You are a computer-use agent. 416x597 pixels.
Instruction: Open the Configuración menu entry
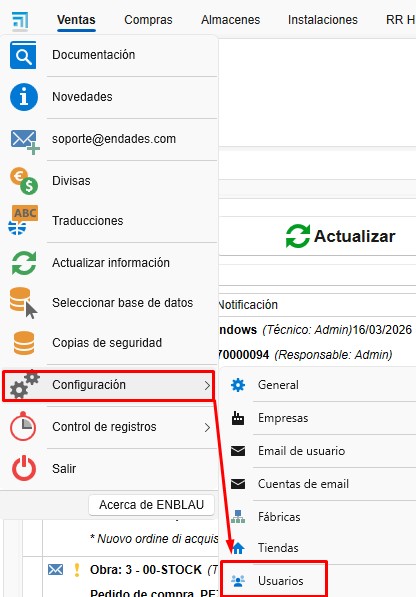coord(109,385)
